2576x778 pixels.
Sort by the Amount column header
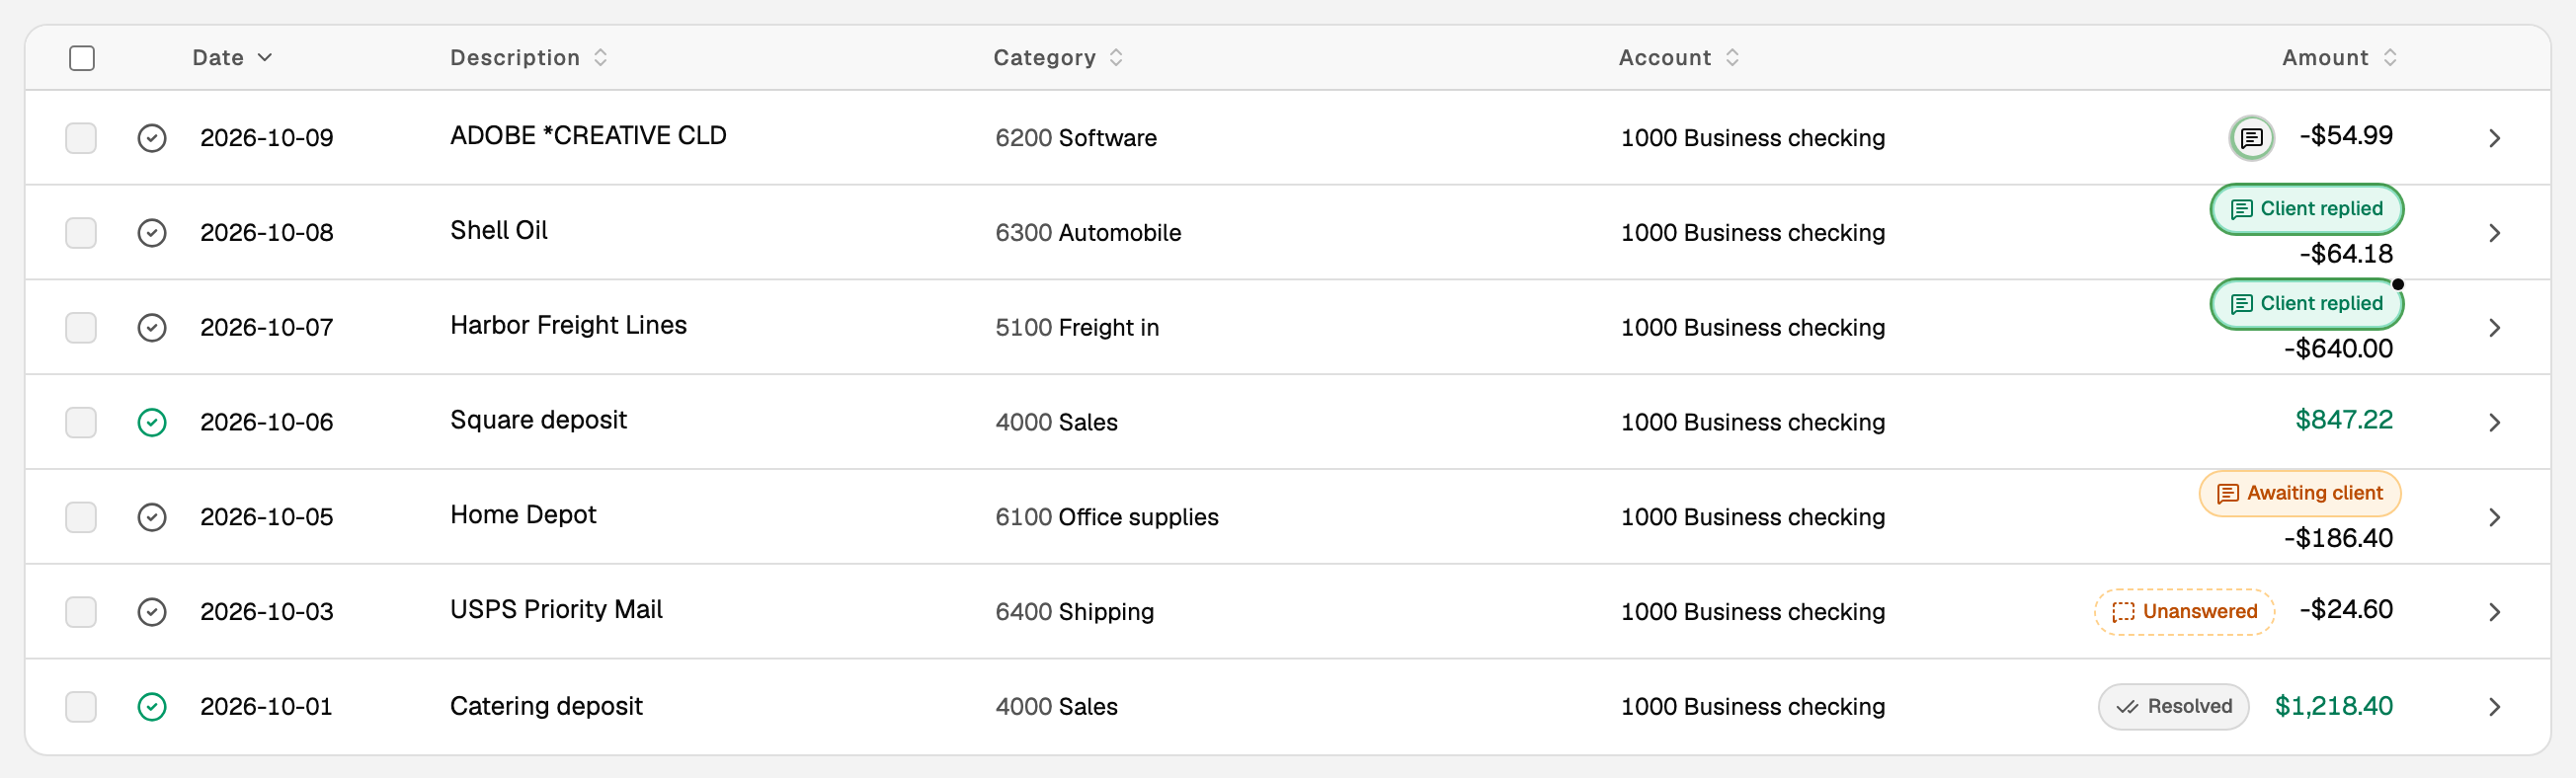(2339, 58)
